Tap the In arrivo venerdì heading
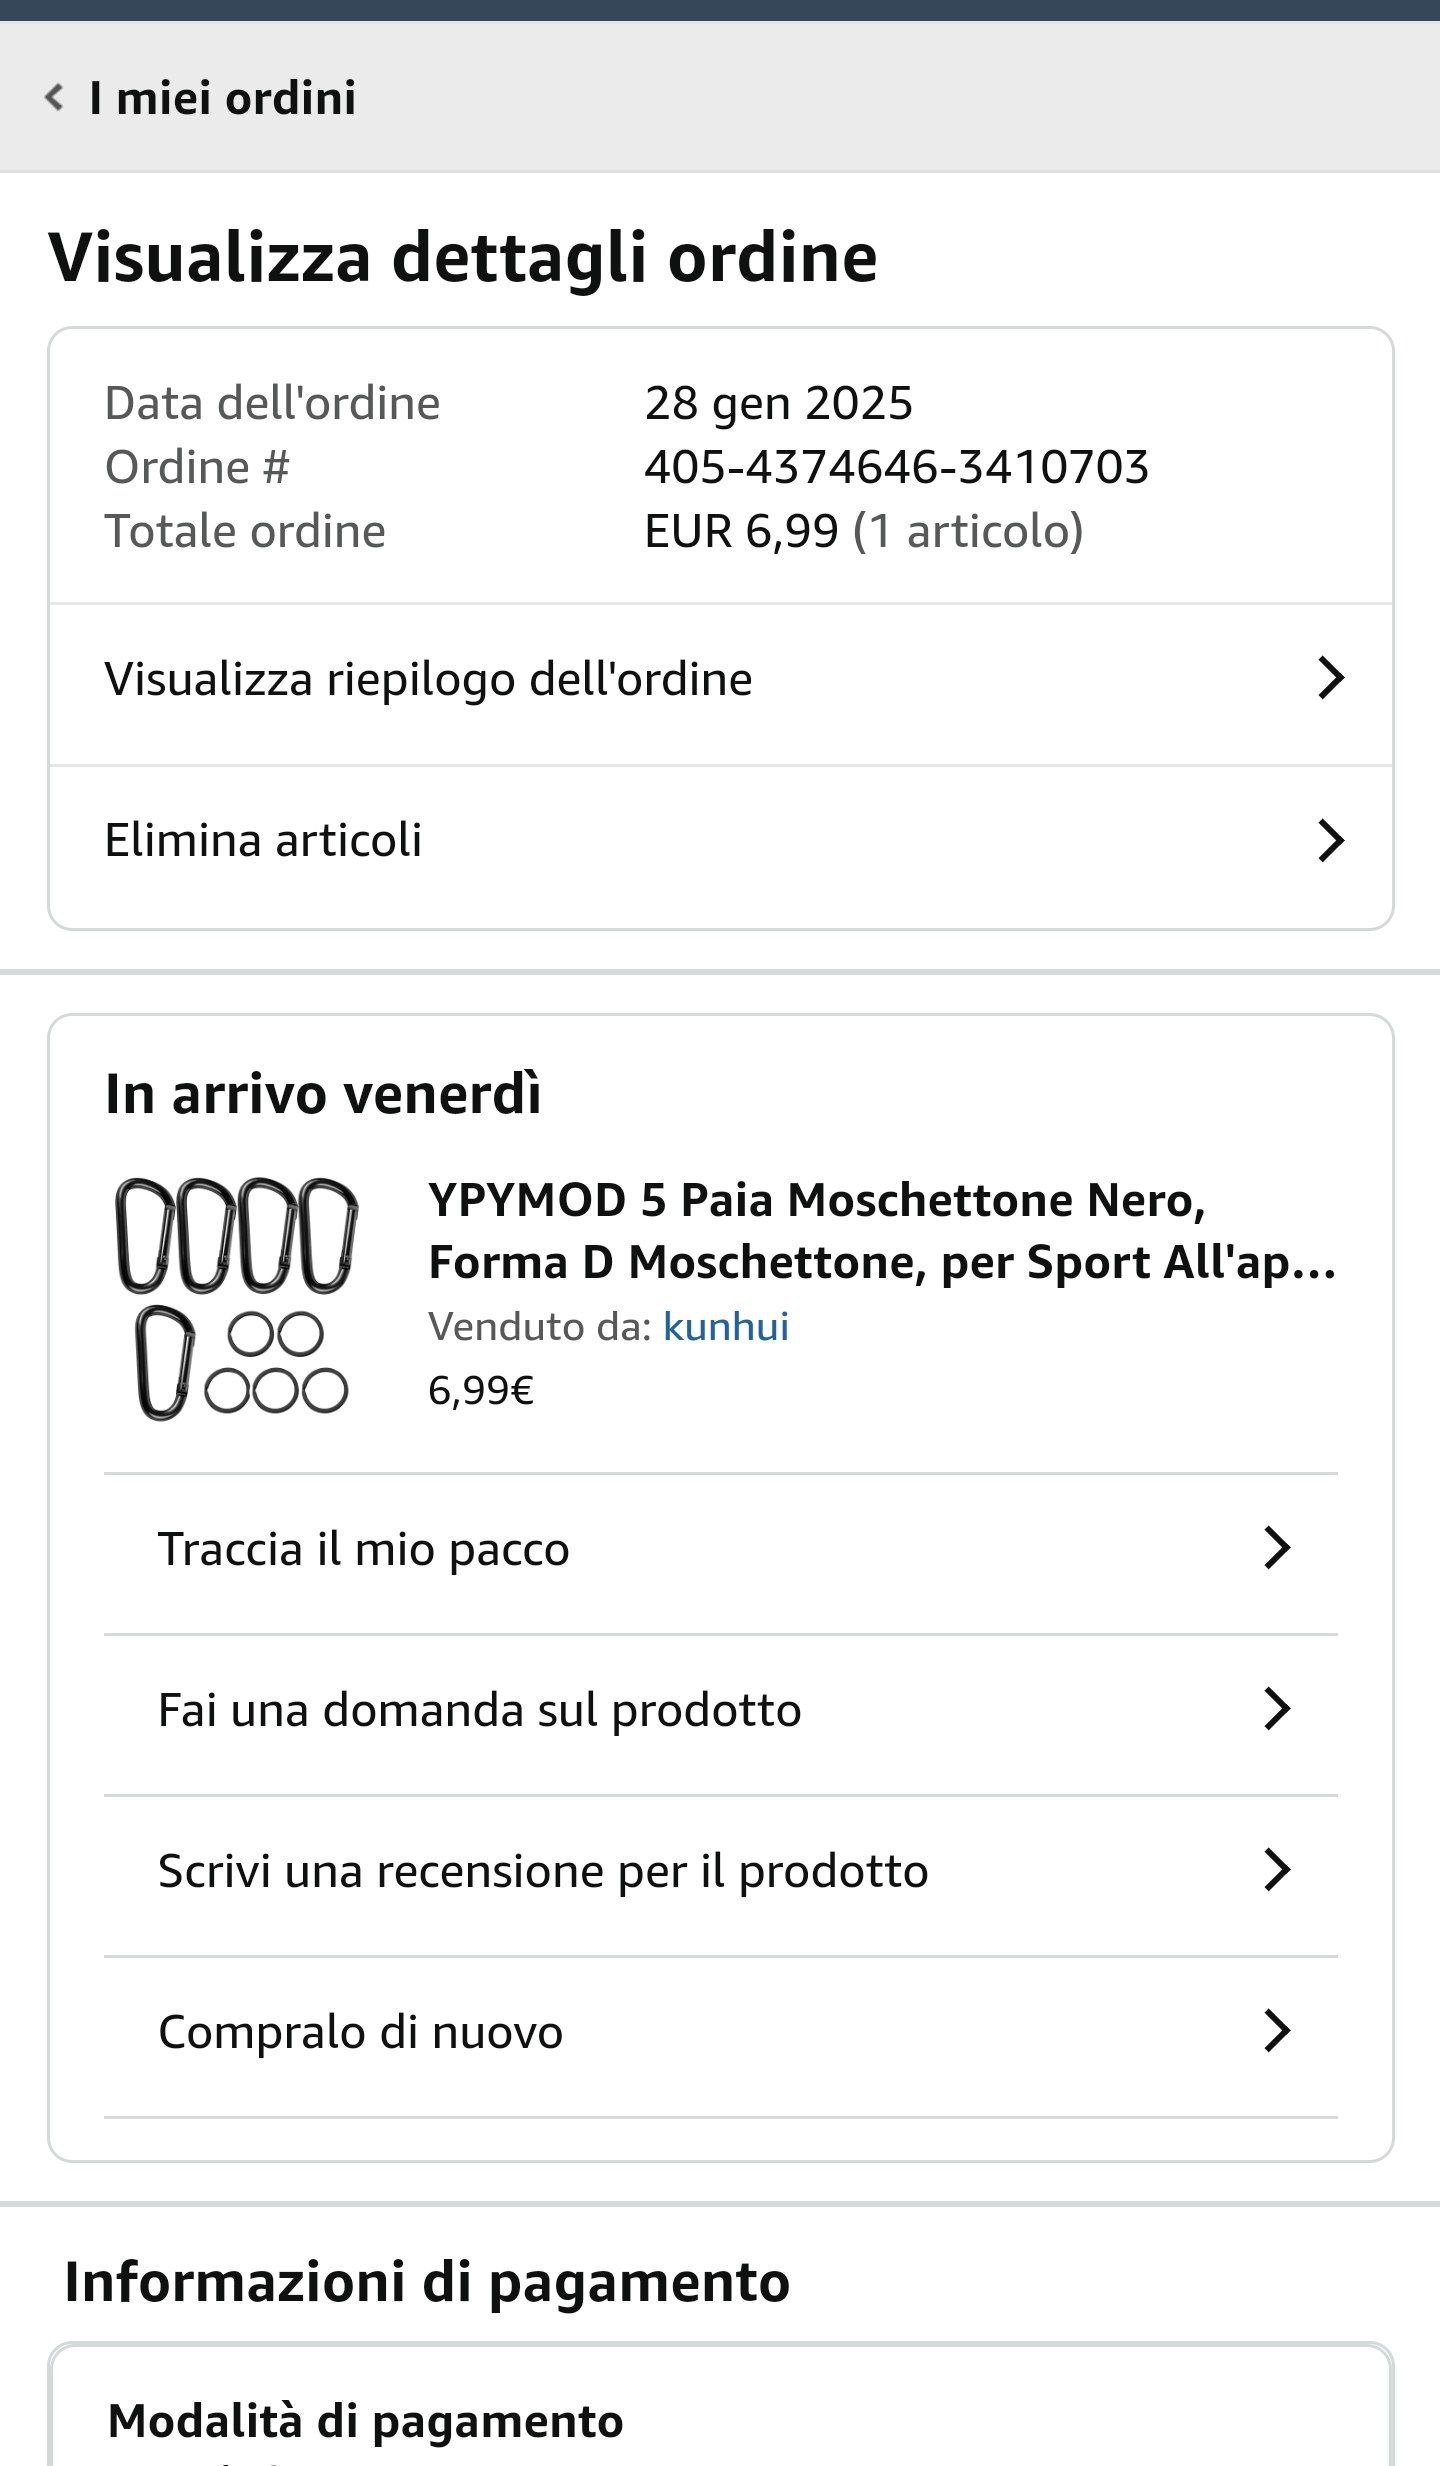 pyautogui.click(x=323, y=1093)
